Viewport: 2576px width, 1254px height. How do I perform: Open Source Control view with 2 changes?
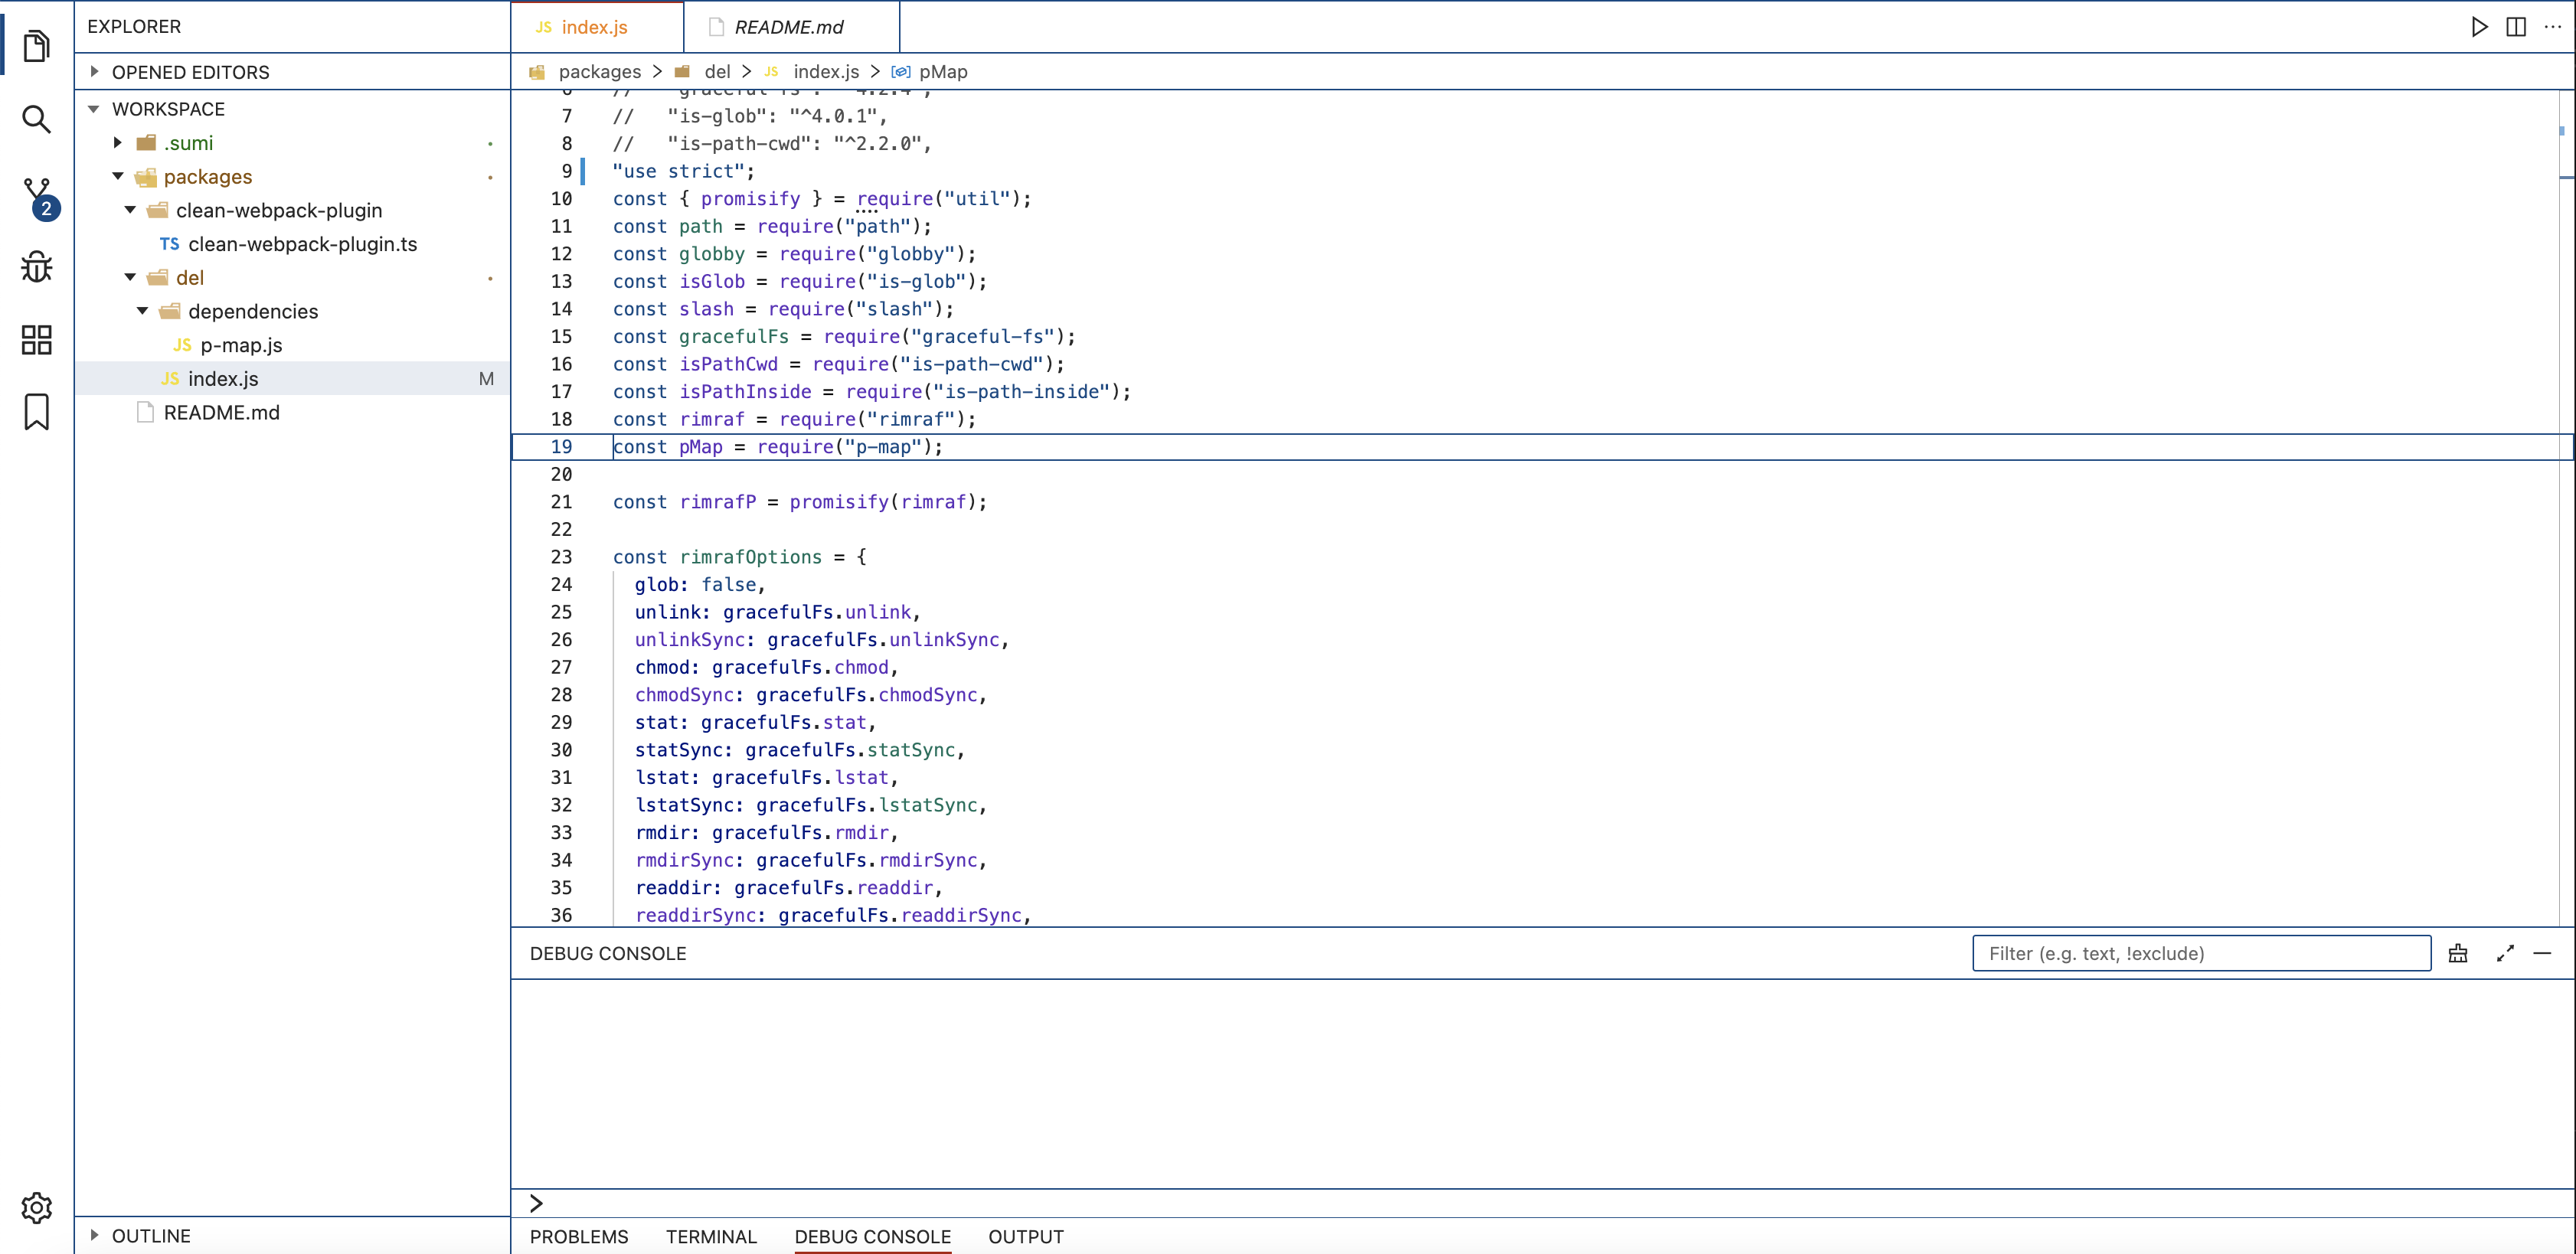coord(40,198)
